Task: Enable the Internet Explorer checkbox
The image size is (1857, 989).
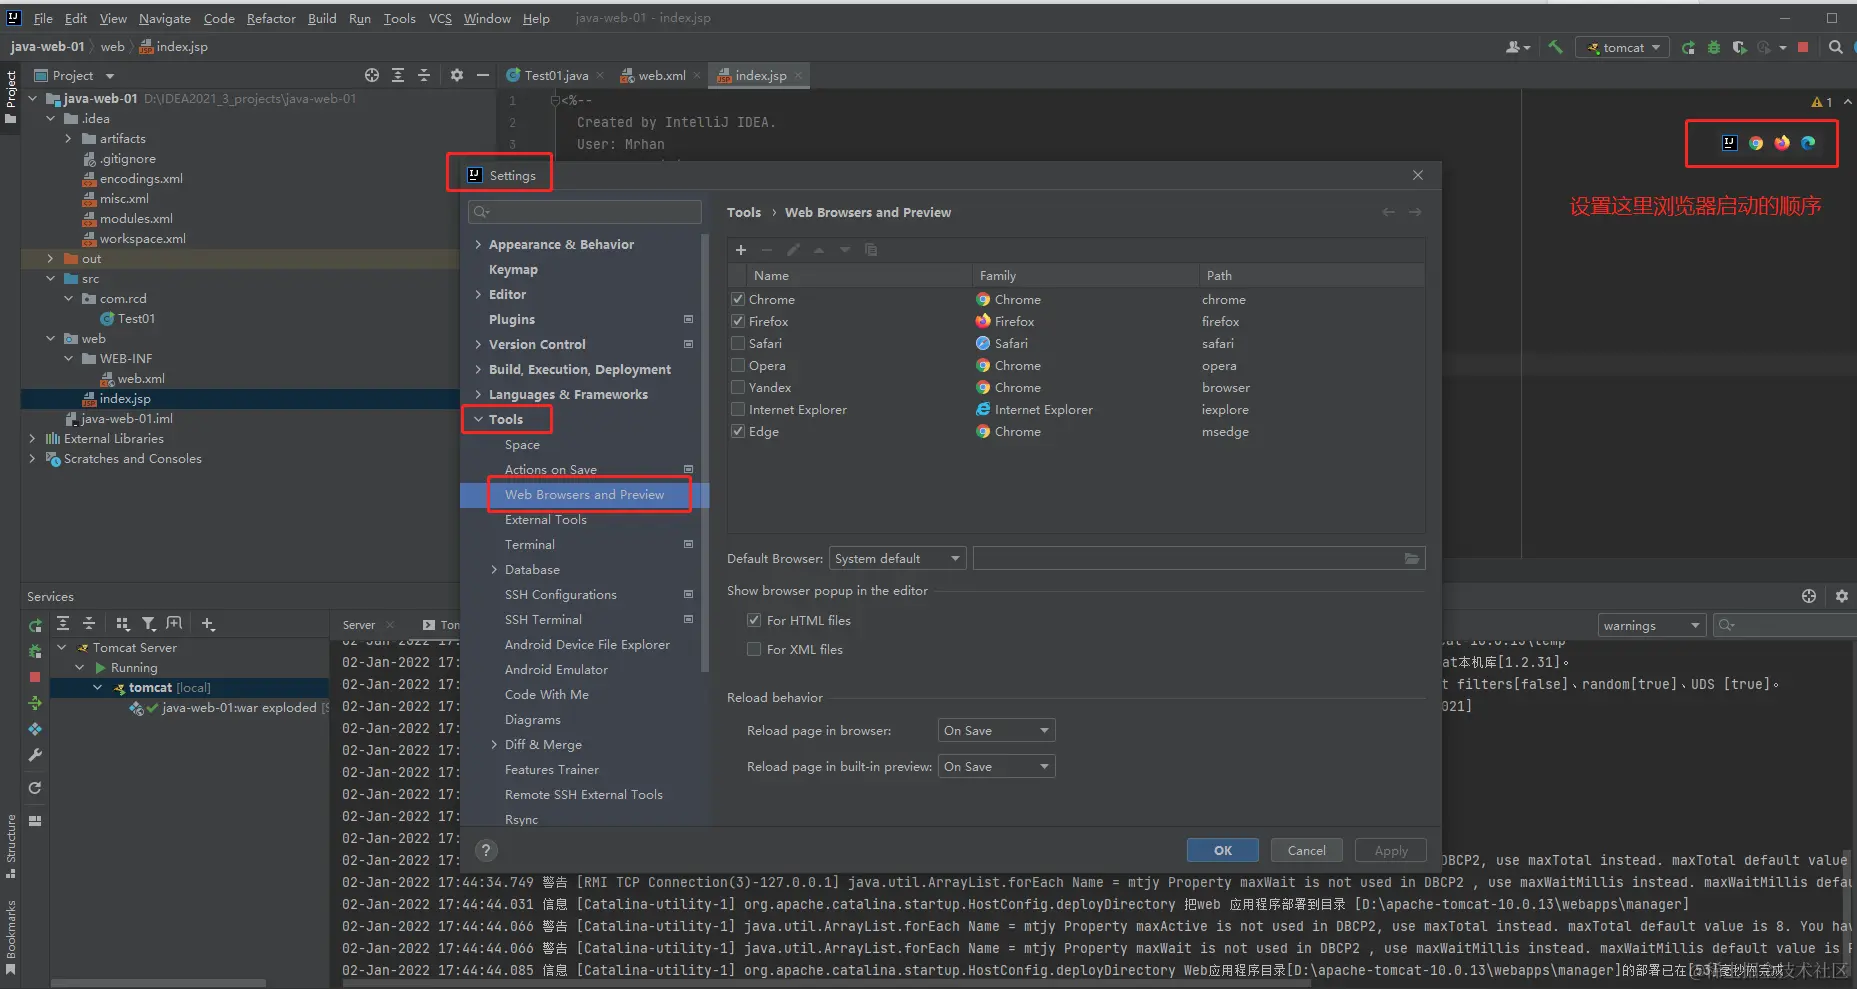Action: click(x=738, y=409)
